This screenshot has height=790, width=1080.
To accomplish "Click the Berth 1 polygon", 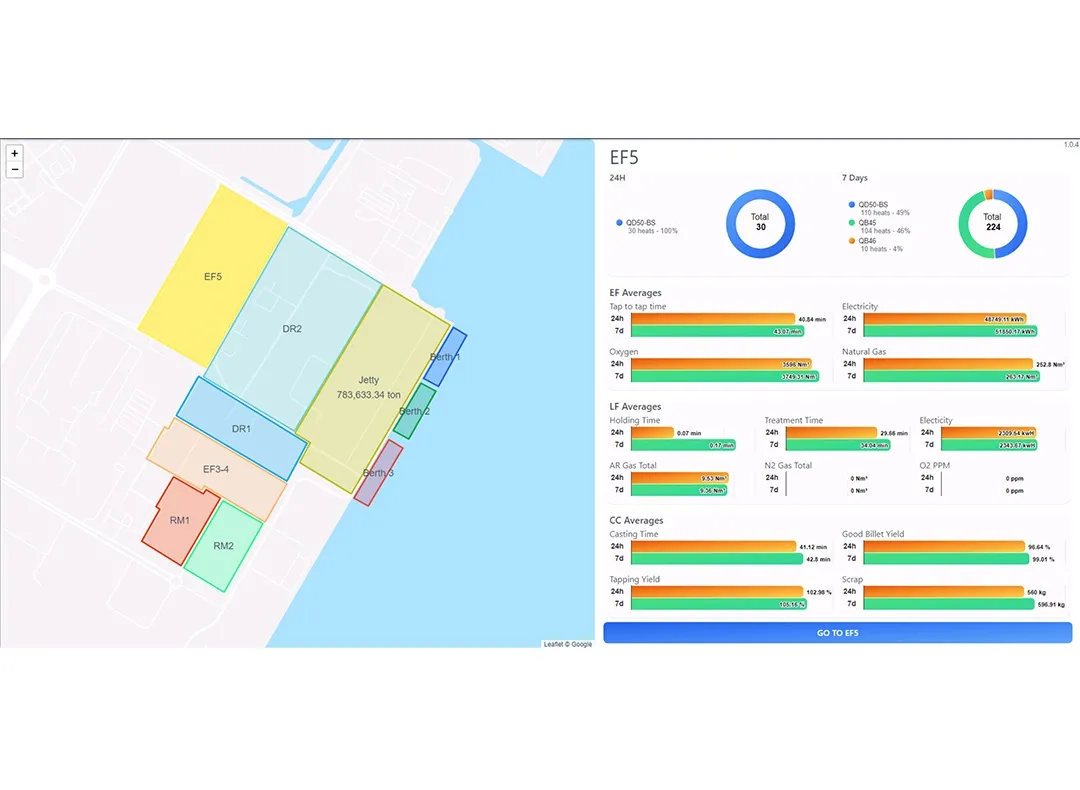I will [x=446, y=357].
